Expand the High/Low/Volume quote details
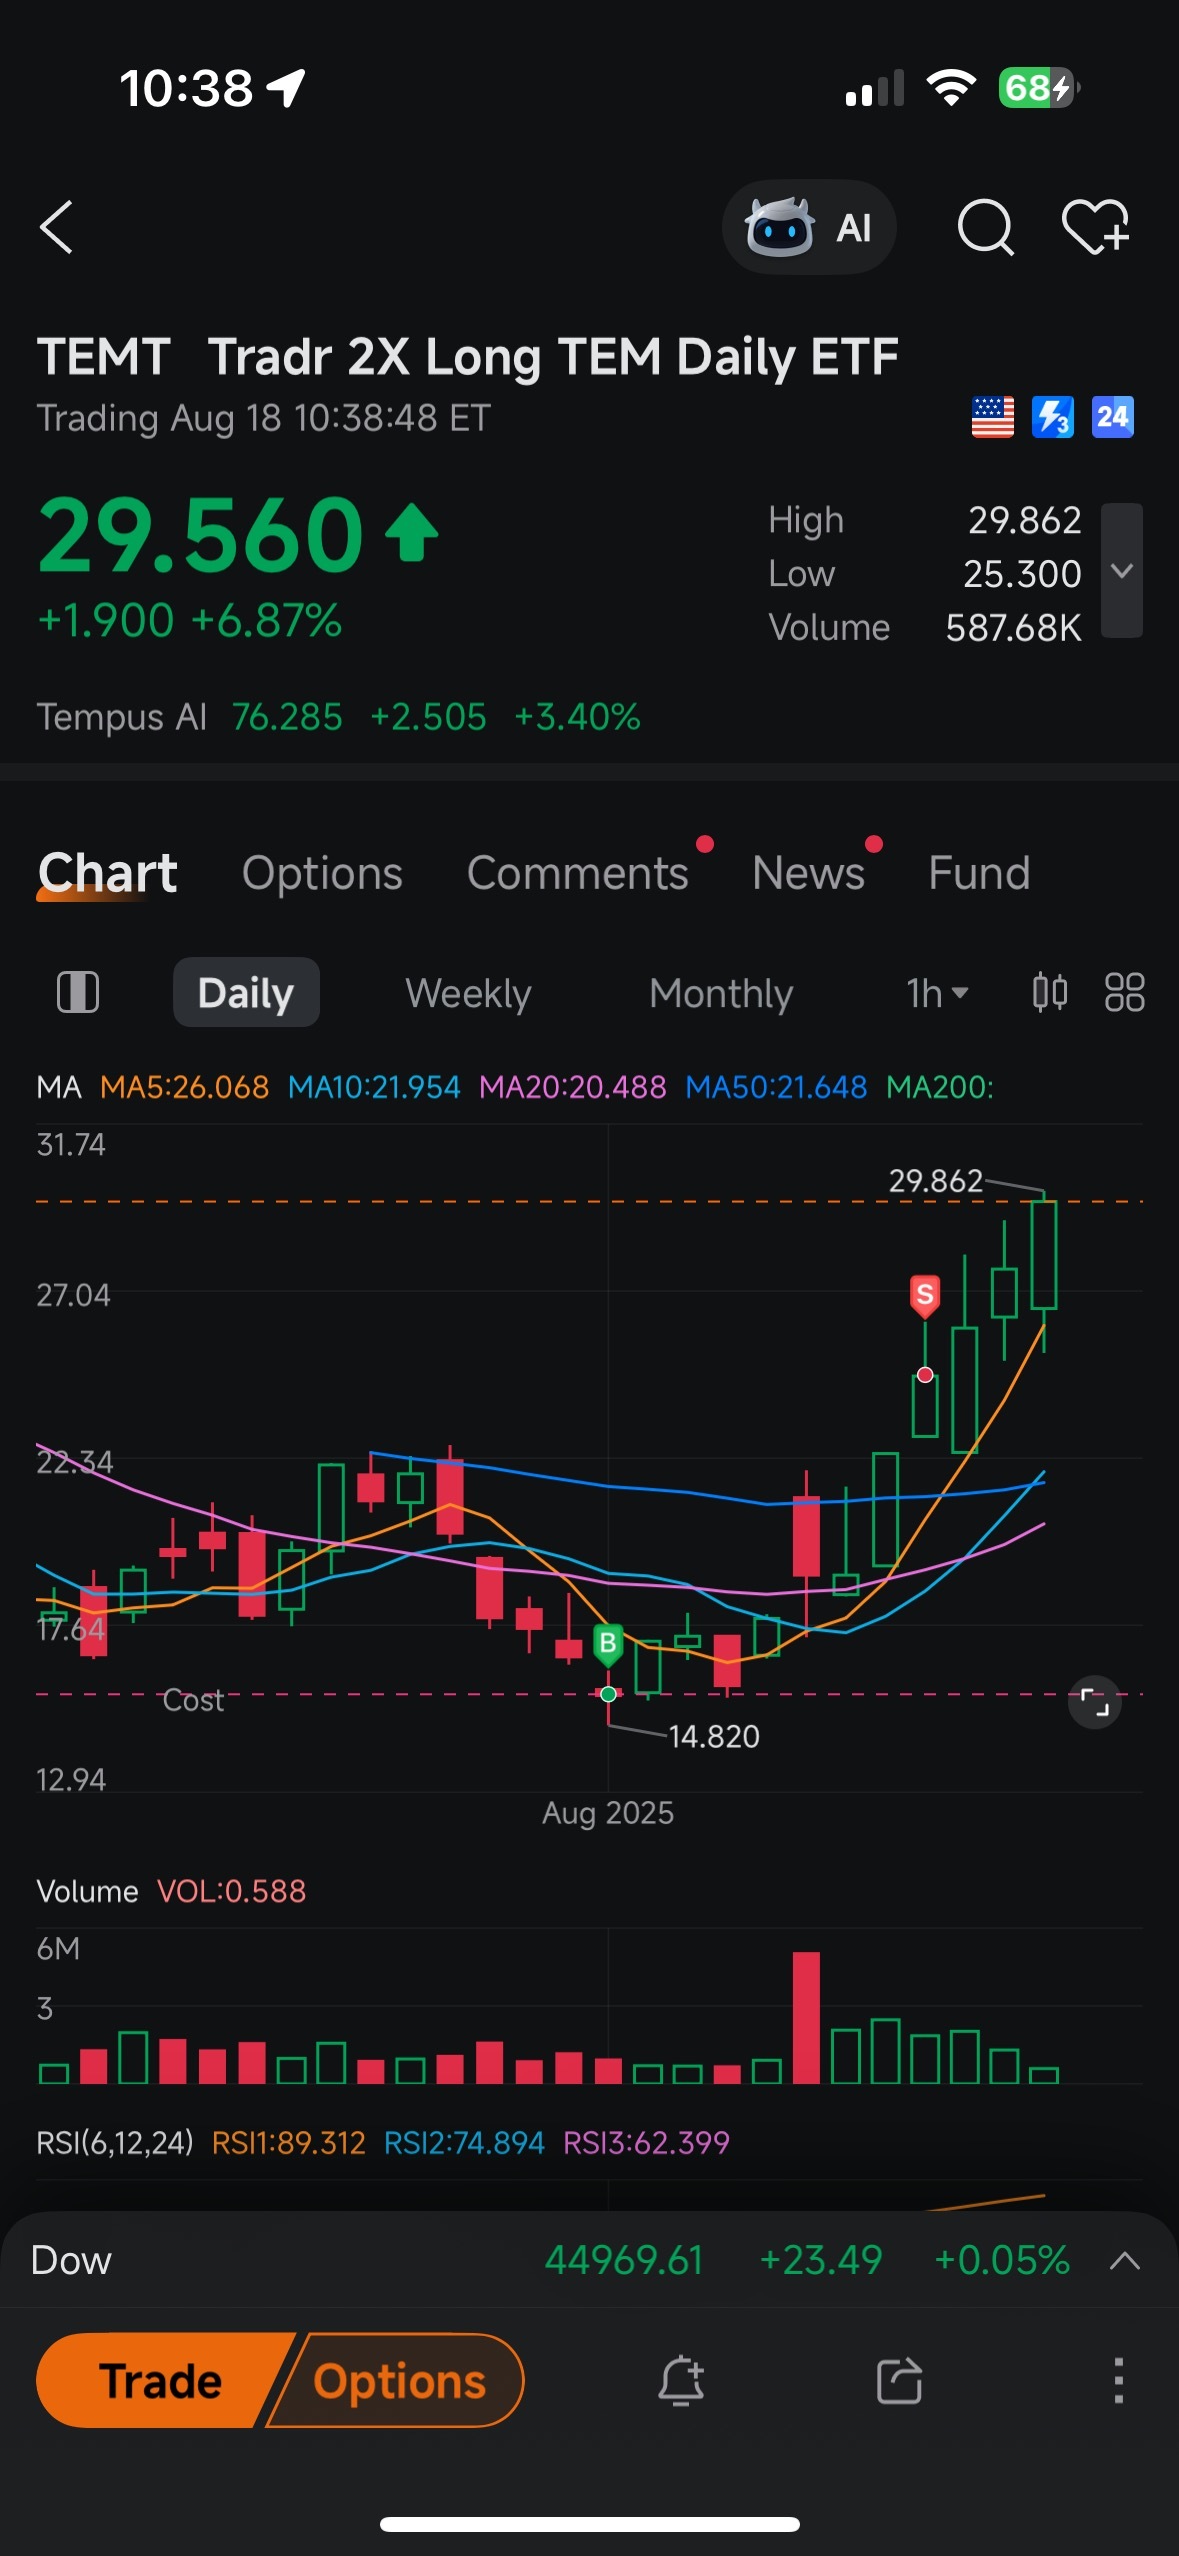This screenshot has width=1179, height=2556. pos(1122,570)
